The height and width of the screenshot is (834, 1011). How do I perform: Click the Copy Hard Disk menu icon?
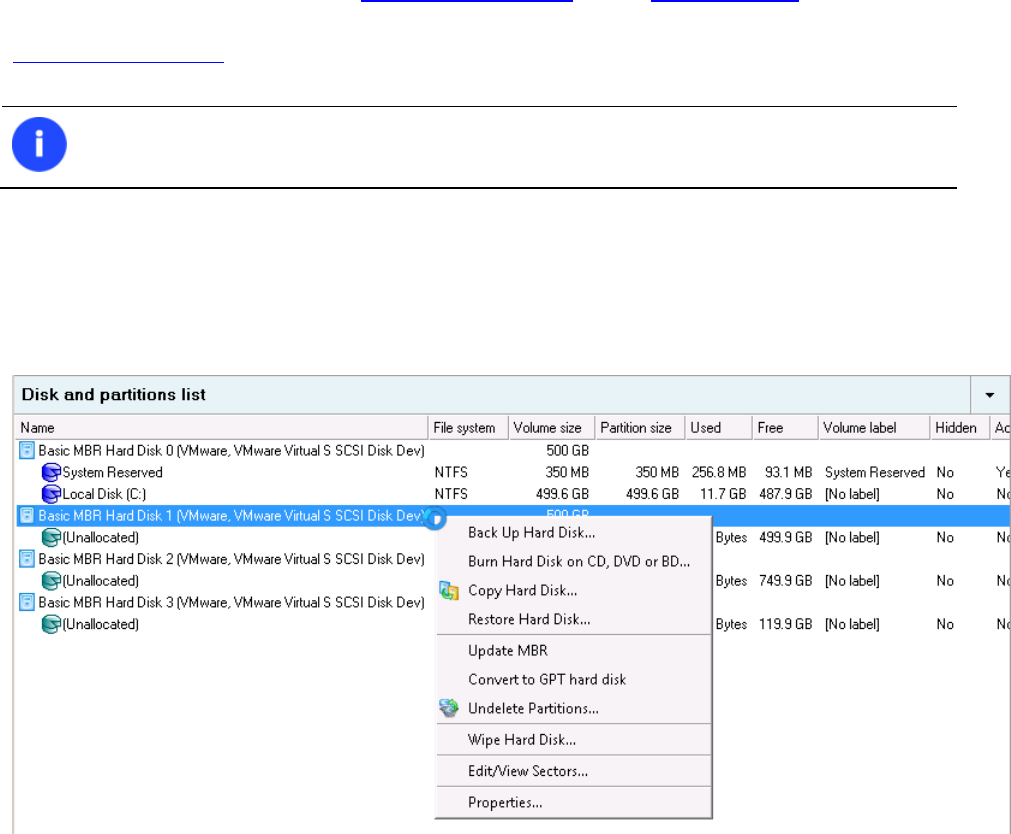coord(449,590)
